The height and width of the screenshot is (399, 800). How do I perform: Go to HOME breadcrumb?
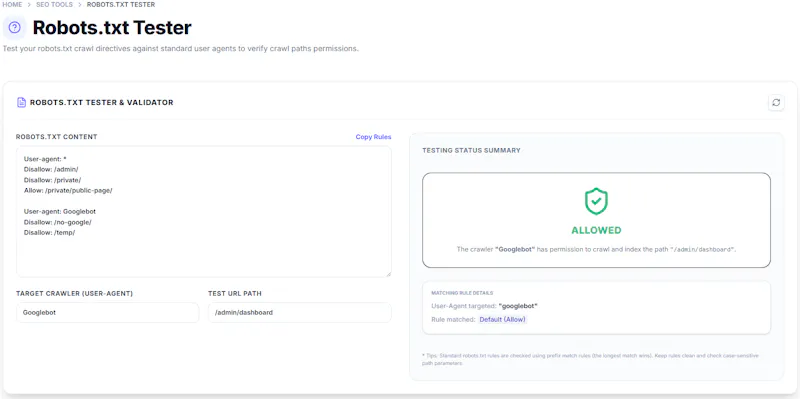coord(12,5)
